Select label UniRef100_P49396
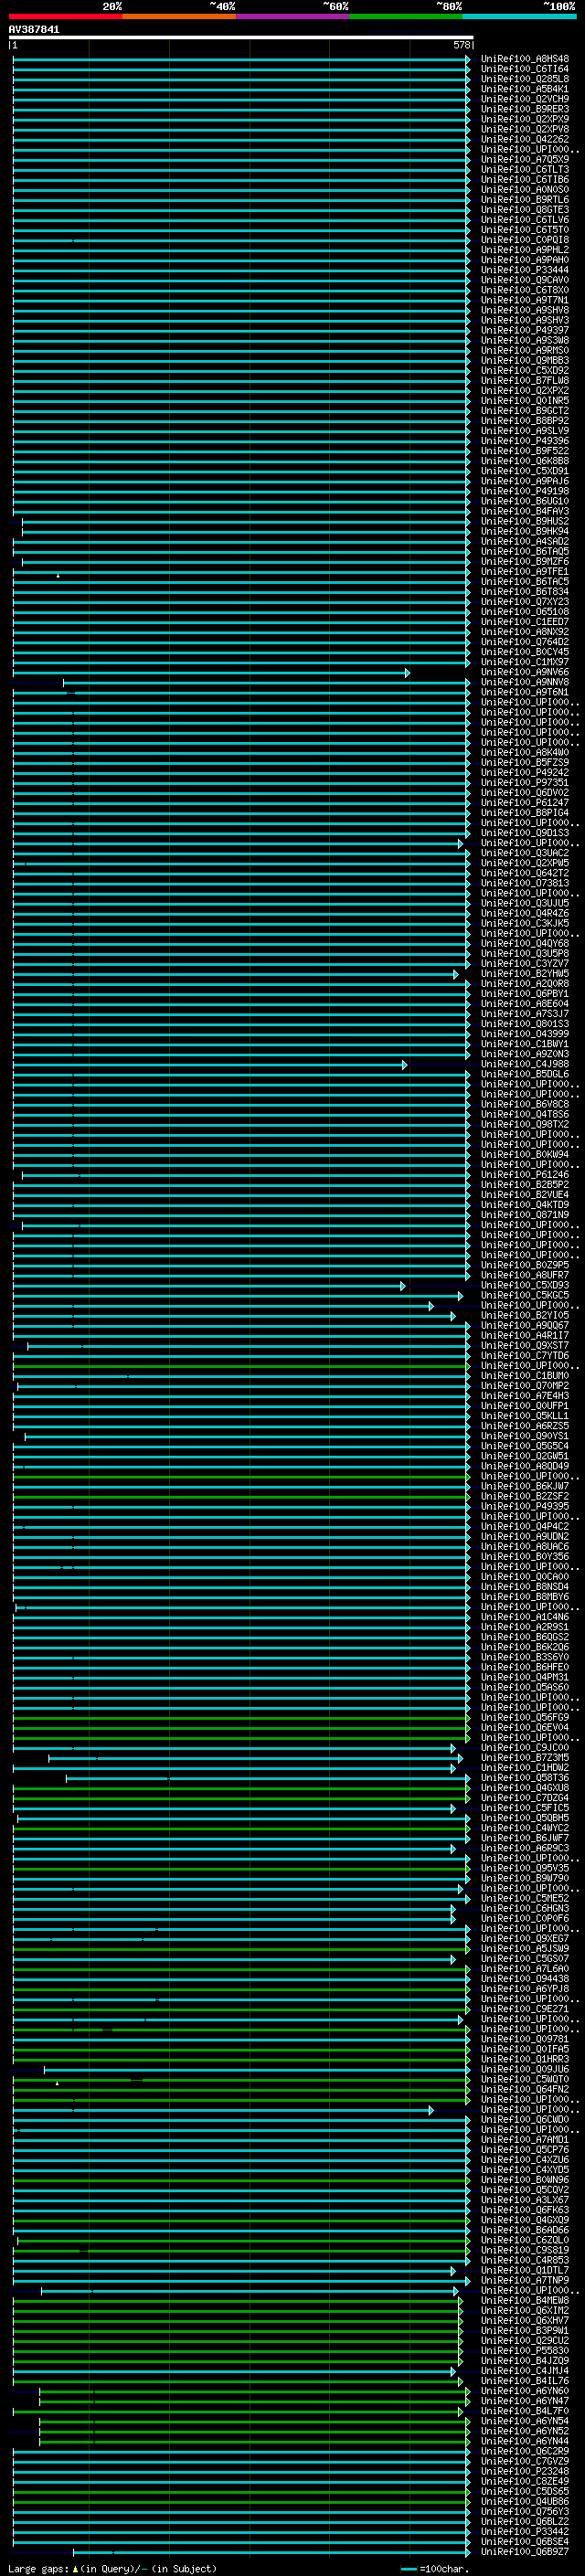This screenshot has width=585, height=2576. [525, 441]
